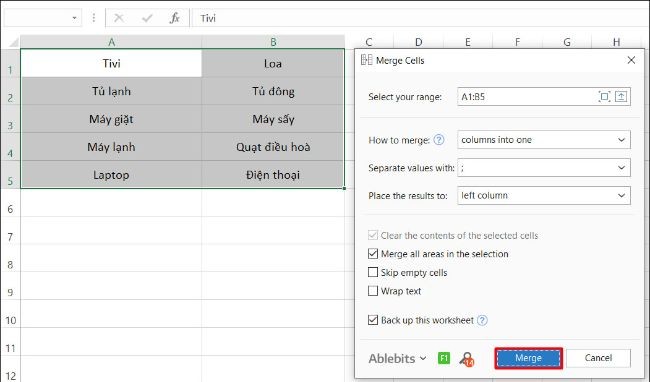Enable Skip empty cells checkbox
Image resolution: width=650 pixels, height=382 pixels.
(373, 272)
